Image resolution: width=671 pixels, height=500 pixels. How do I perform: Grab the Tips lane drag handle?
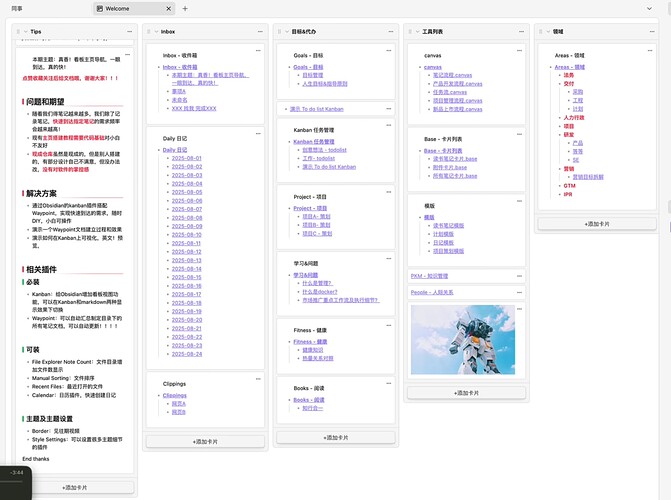tap(17, 32)
